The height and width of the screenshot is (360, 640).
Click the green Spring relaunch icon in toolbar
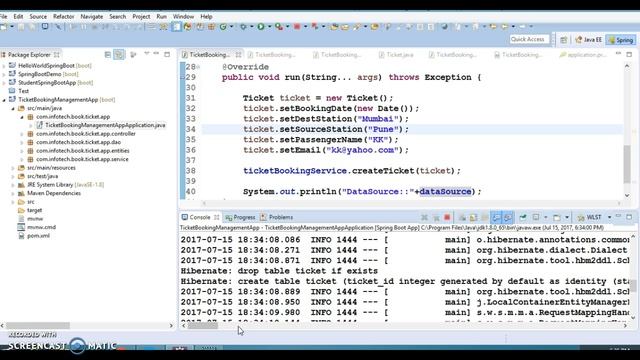[x=223, y=27]
